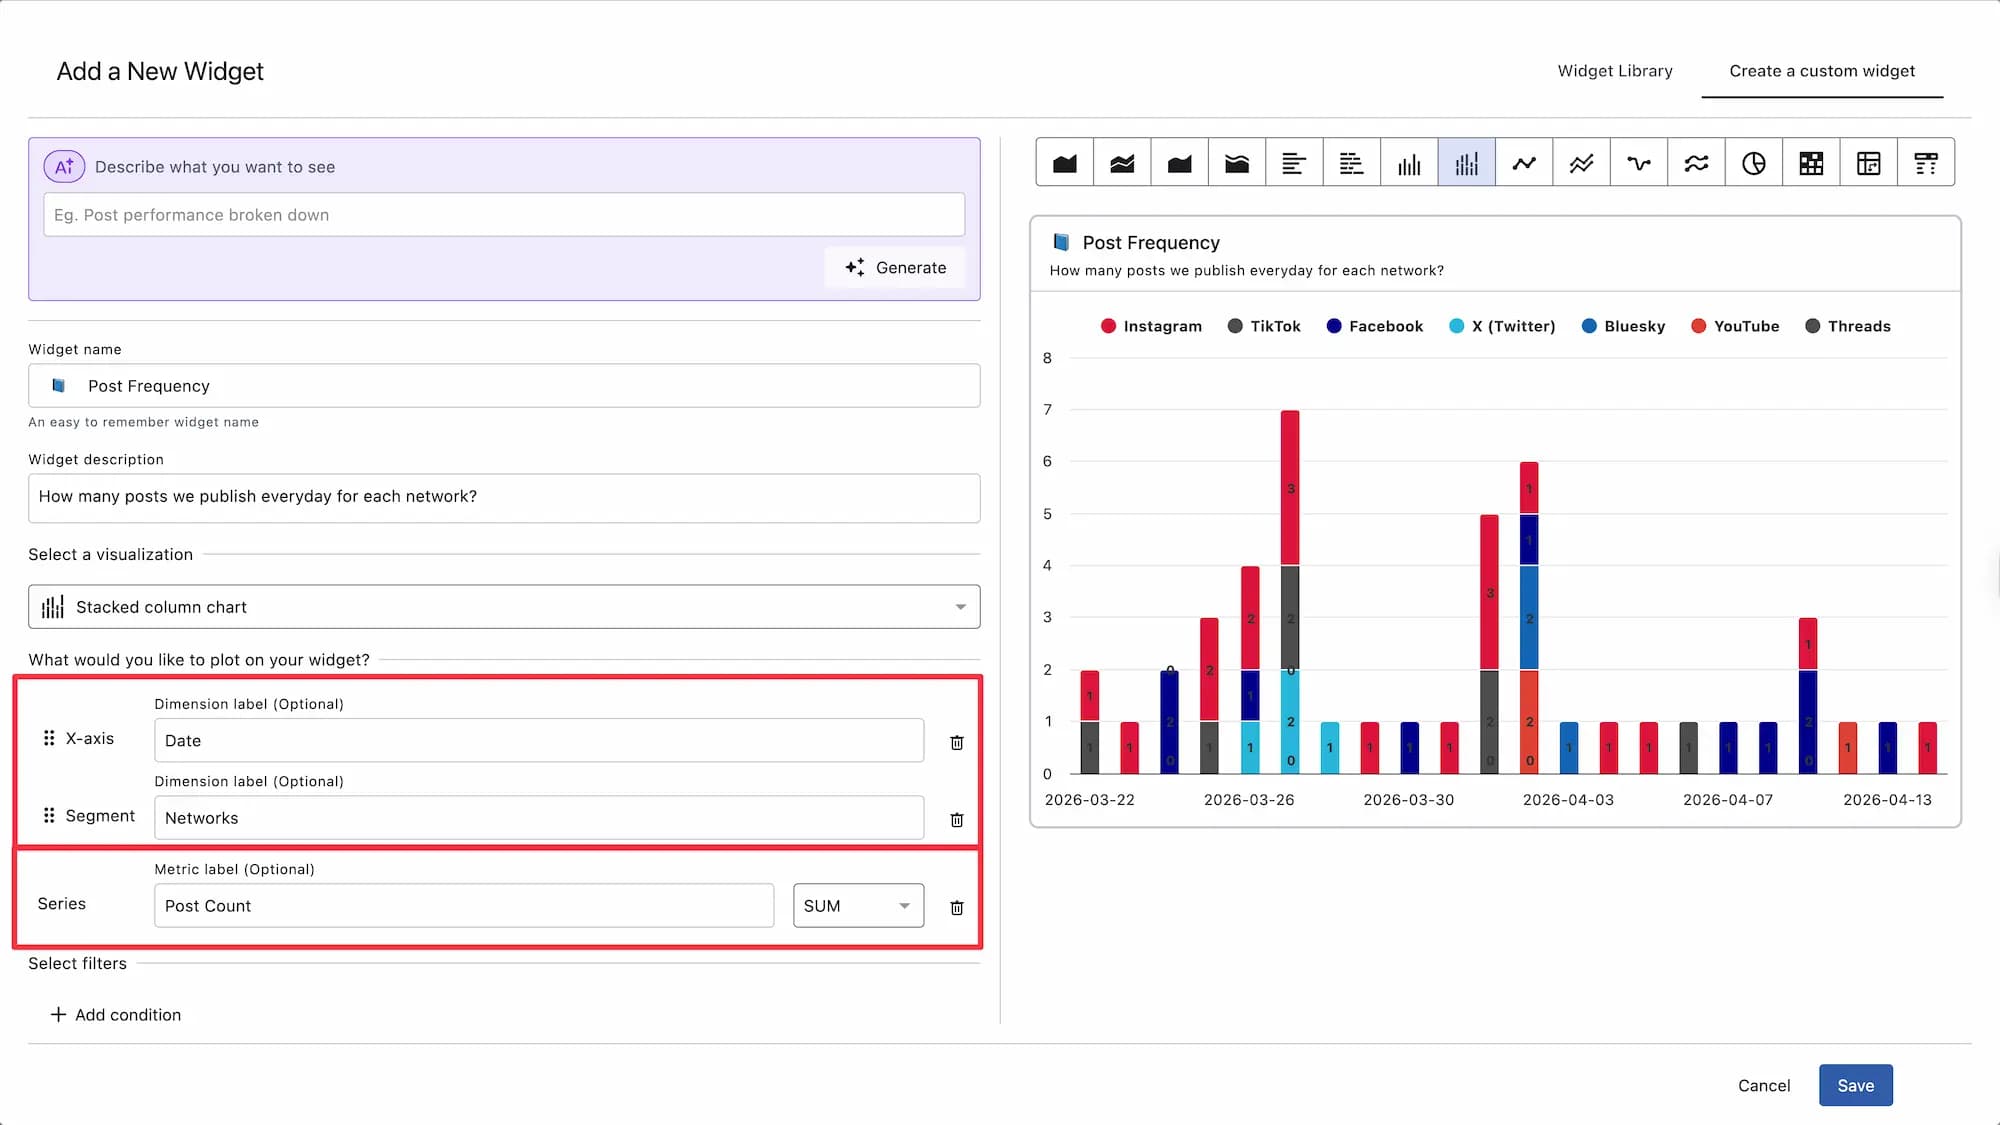Open the Stacked column chart dropdown
This screenshot has width=2000, height=1125.
click(504, 607)
